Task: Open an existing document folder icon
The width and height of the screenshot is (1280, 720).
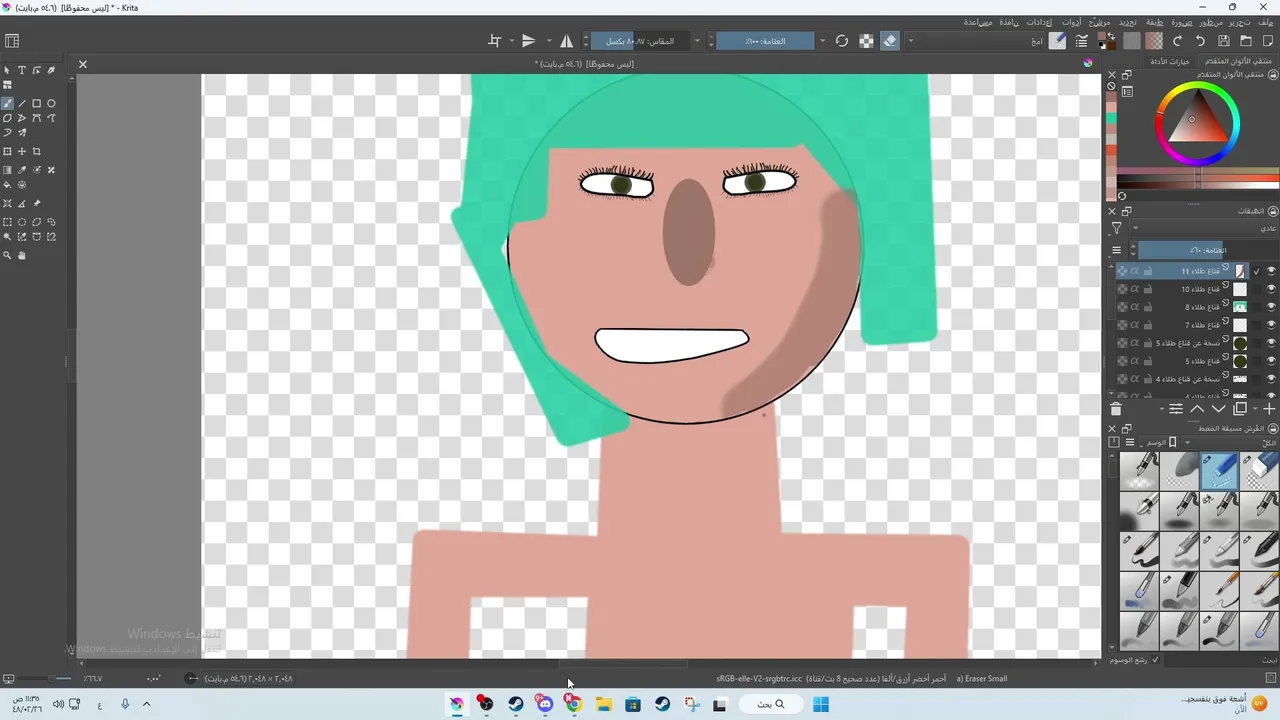Action: tap(1246, 41)
